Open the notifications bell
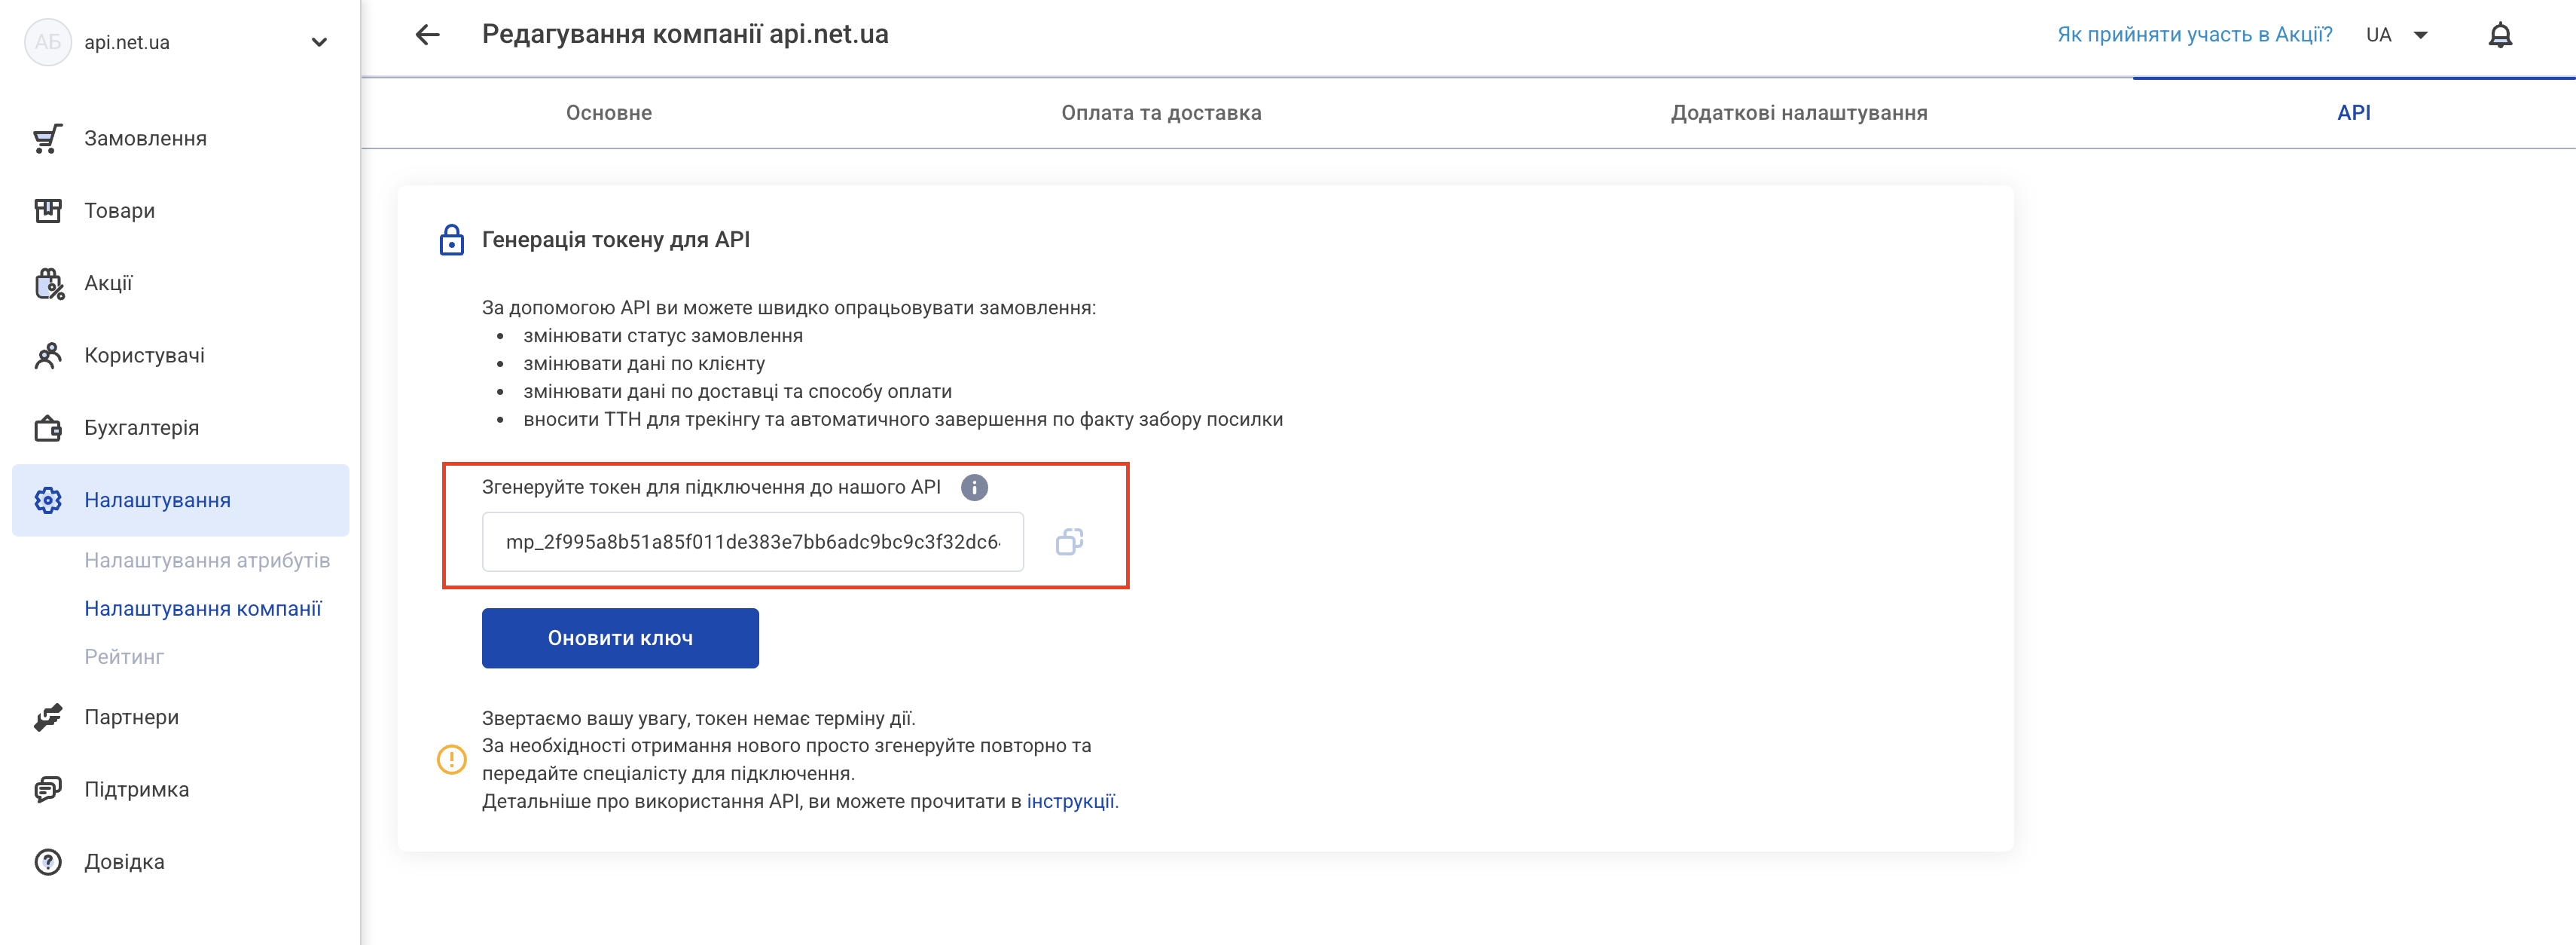 click(2499, 35)
